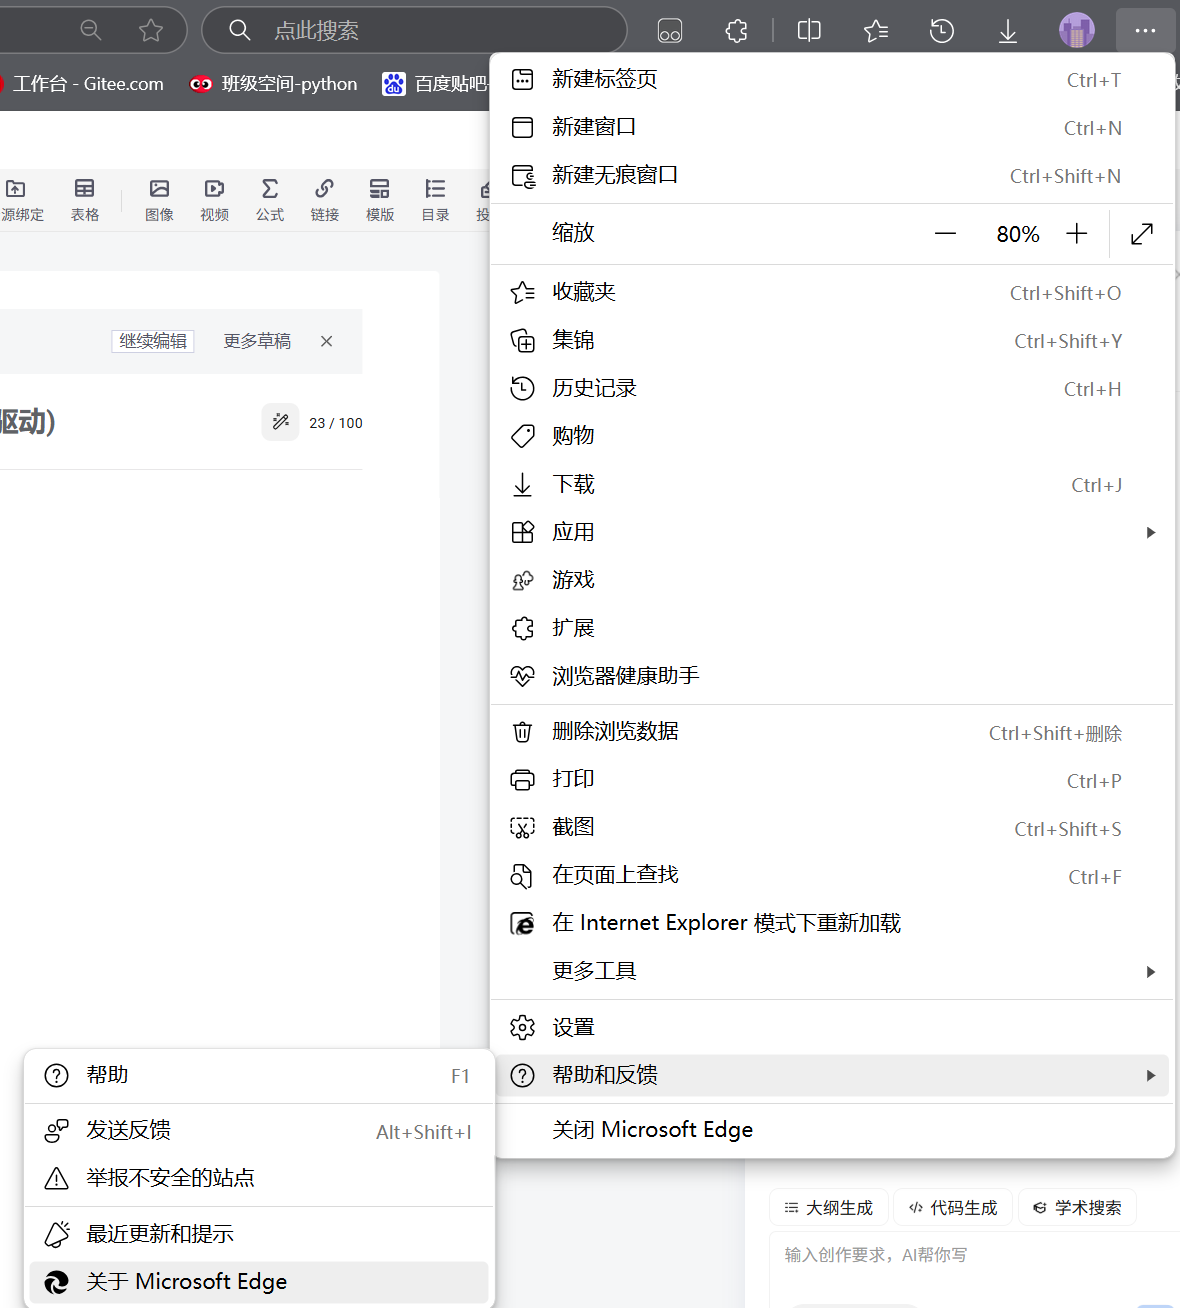Screen dimensions: 1180x1308
Task: Click the zoom-out magnifier in address bar
Action: [91, 30]
